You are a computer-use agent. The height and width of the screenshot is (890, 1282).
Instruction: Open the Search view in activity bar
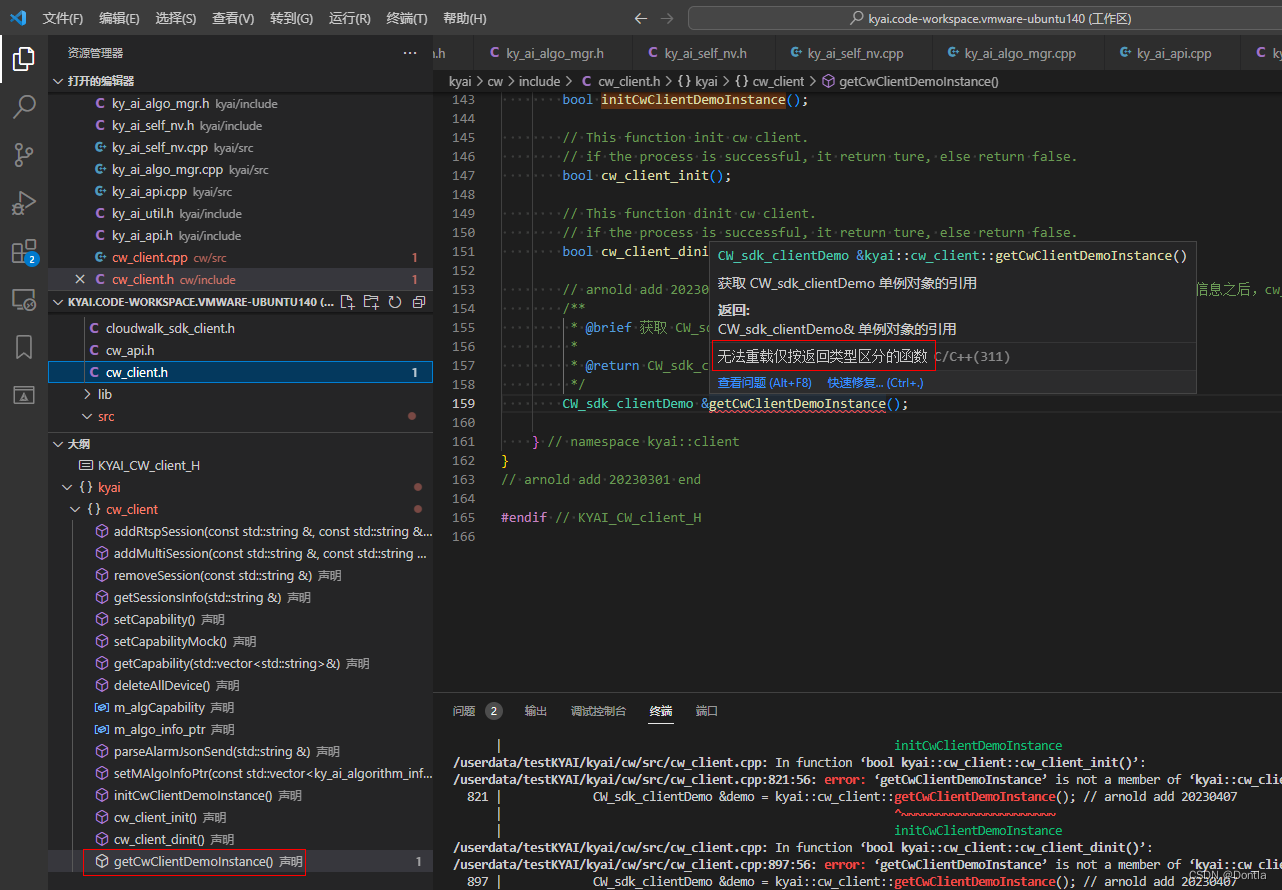click(x=24, y=106)
